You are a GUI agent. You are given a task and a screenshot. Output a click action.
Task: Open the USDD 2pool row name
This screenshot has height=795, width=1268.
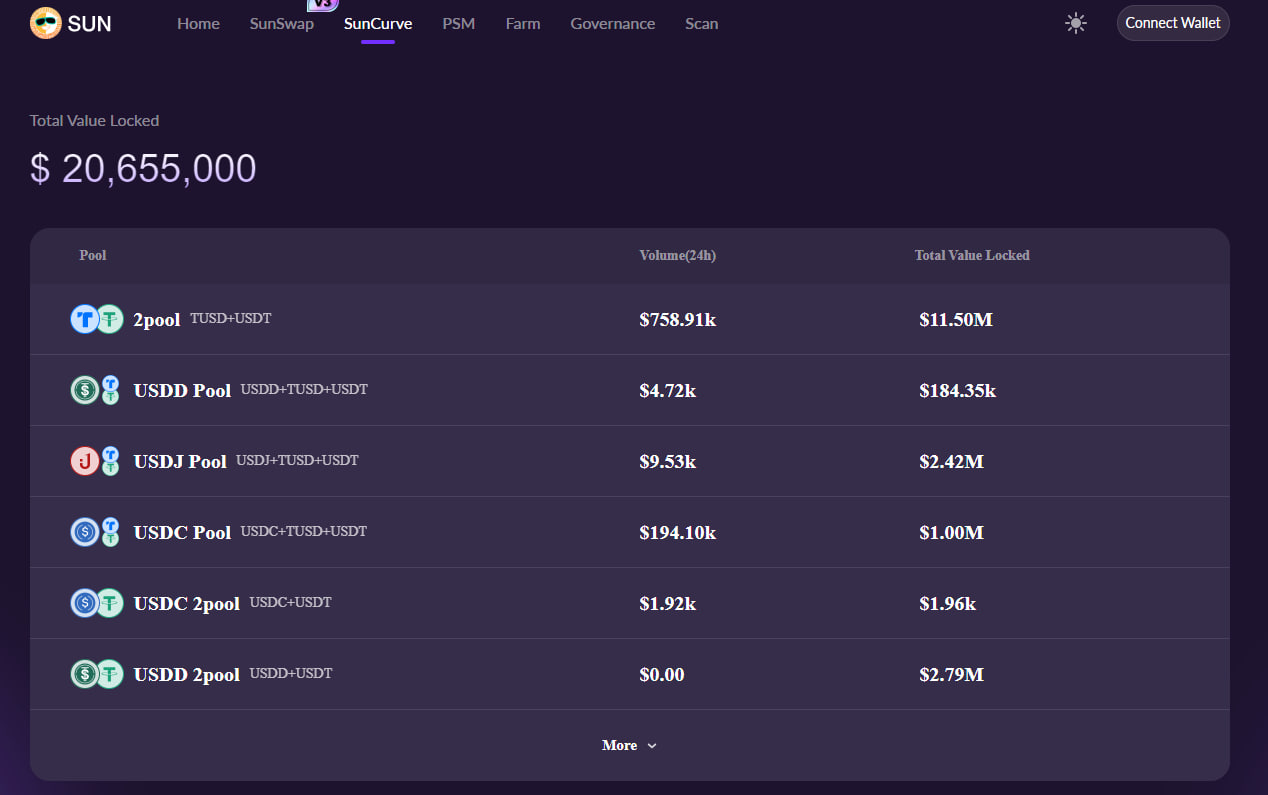(x=187, y=675)
